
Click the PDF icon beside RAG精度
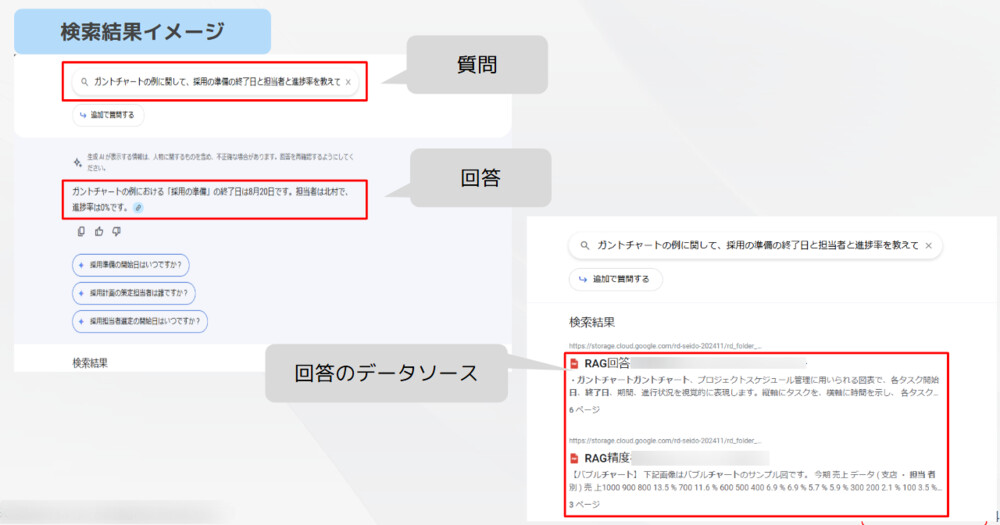[x=574, y=459]
